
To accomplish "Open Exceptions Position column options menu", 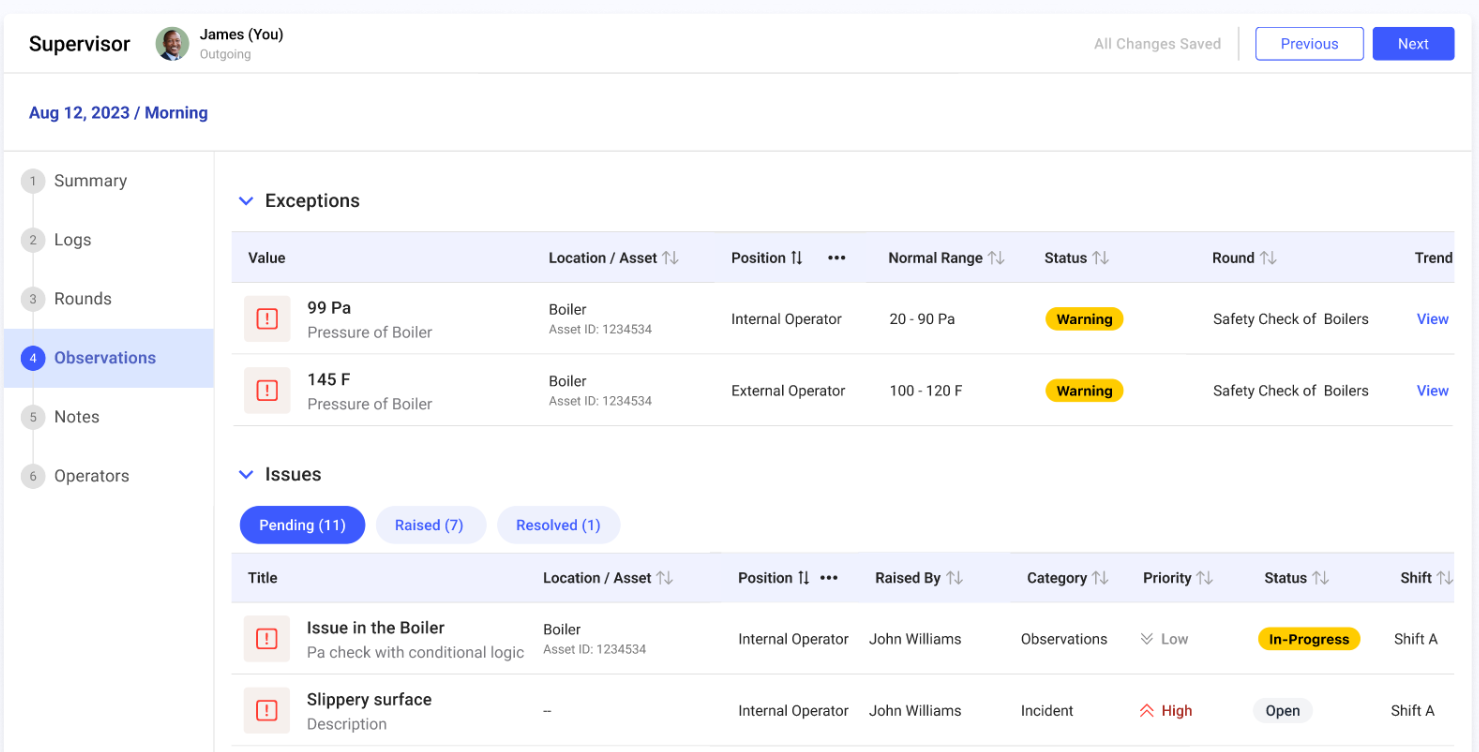I will pyautogui.click(x=837, y=258).
